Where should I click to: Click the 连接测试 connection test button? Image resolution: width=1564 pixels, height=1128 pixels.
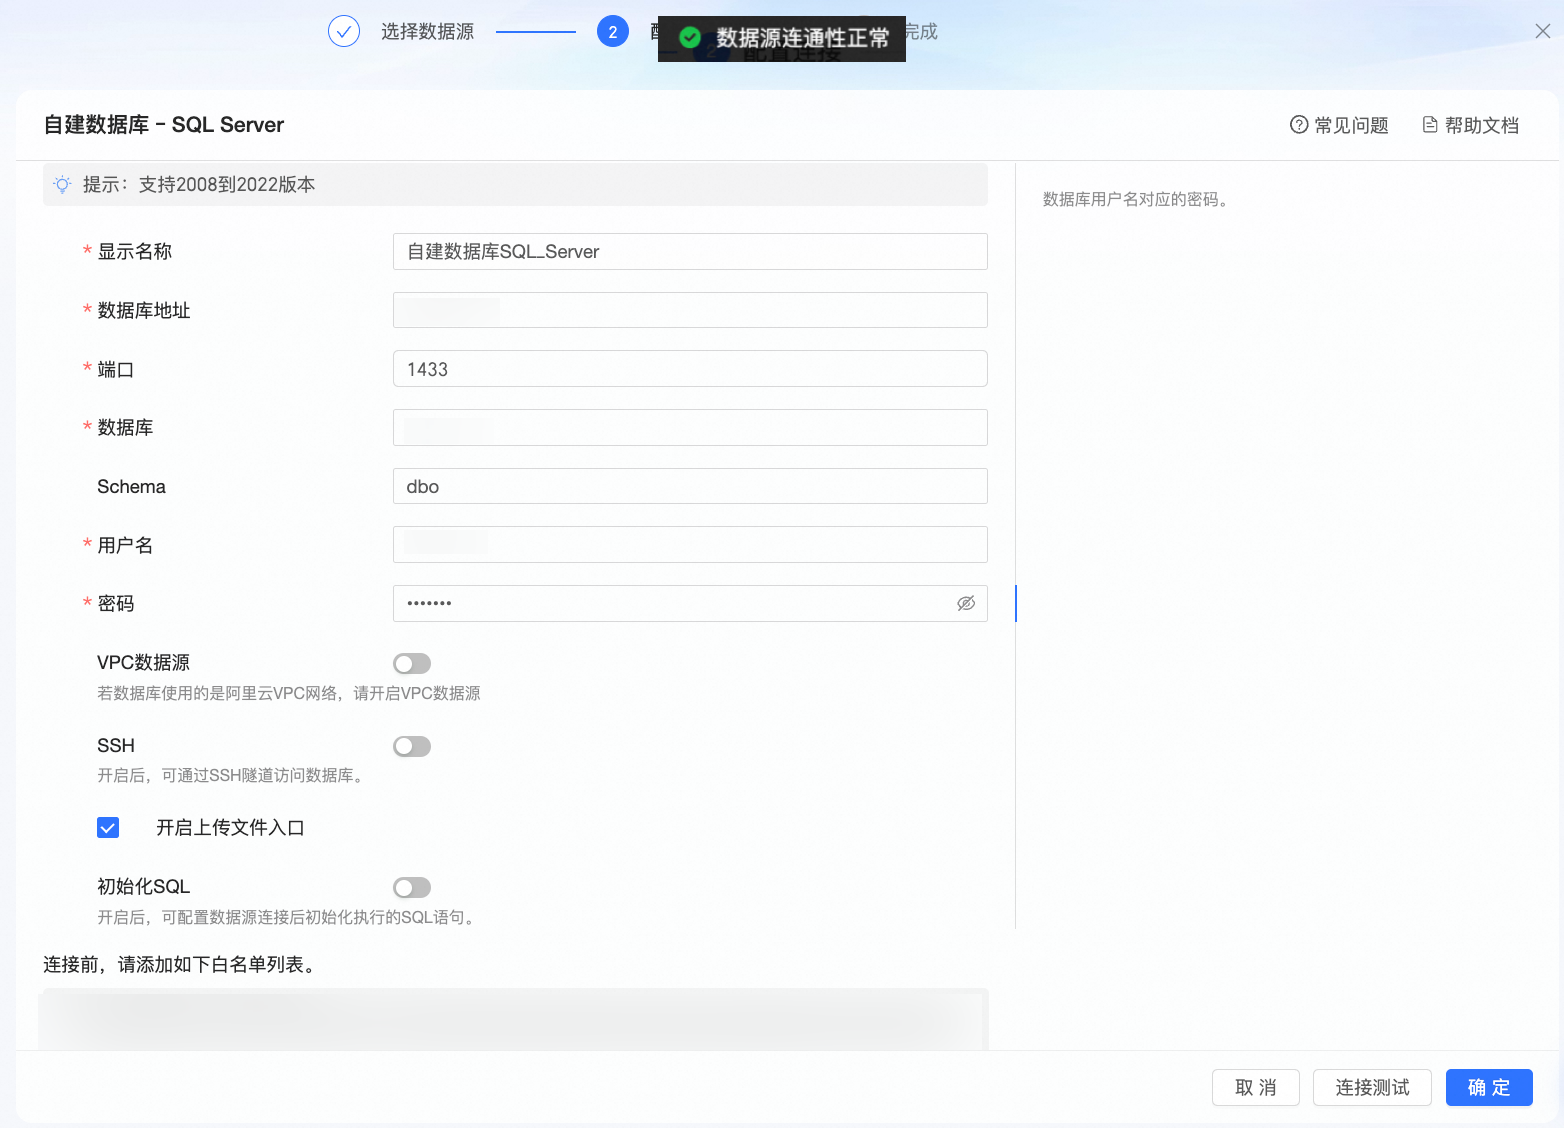click(x=1372, y=1088)
